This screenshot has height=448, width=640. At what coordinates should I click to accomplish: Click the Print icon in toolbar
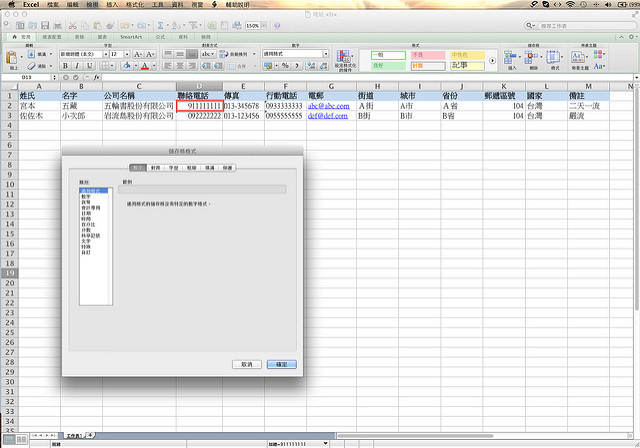pyautogui.click(x=58, y=25)
